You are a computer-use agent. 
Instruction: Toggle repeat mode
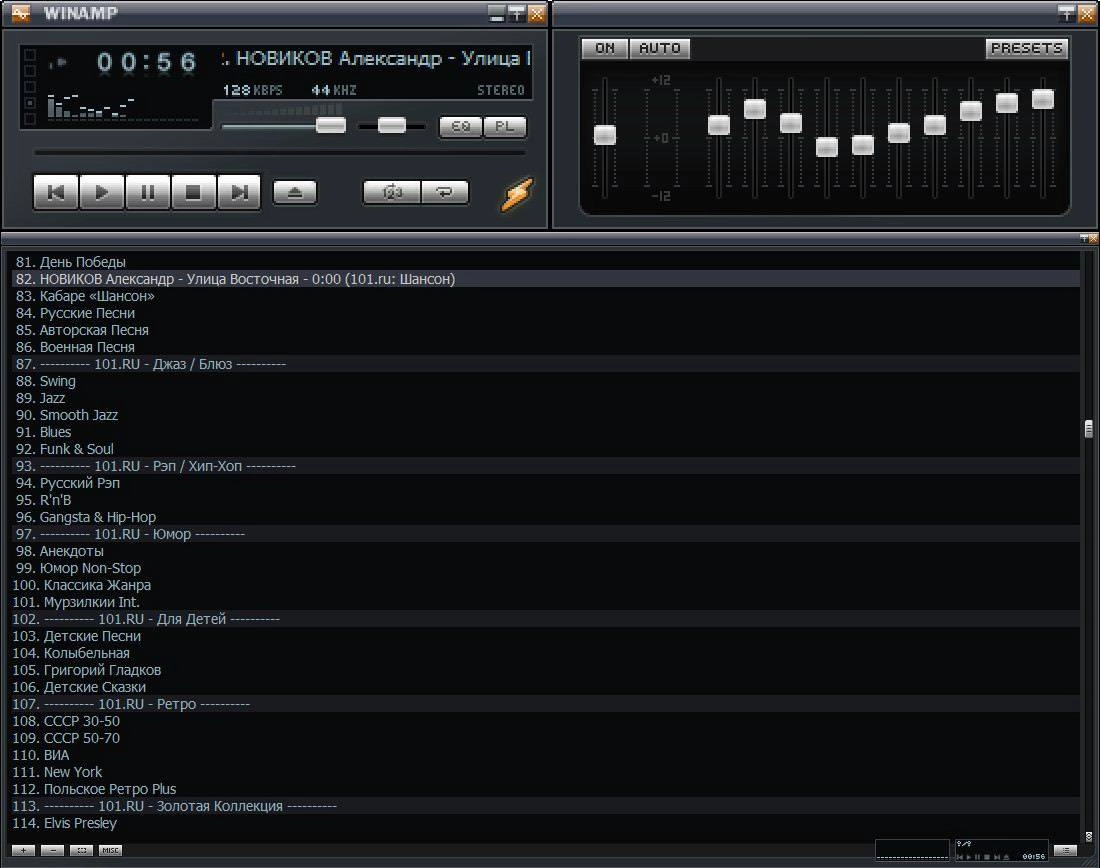pos(445,192)
